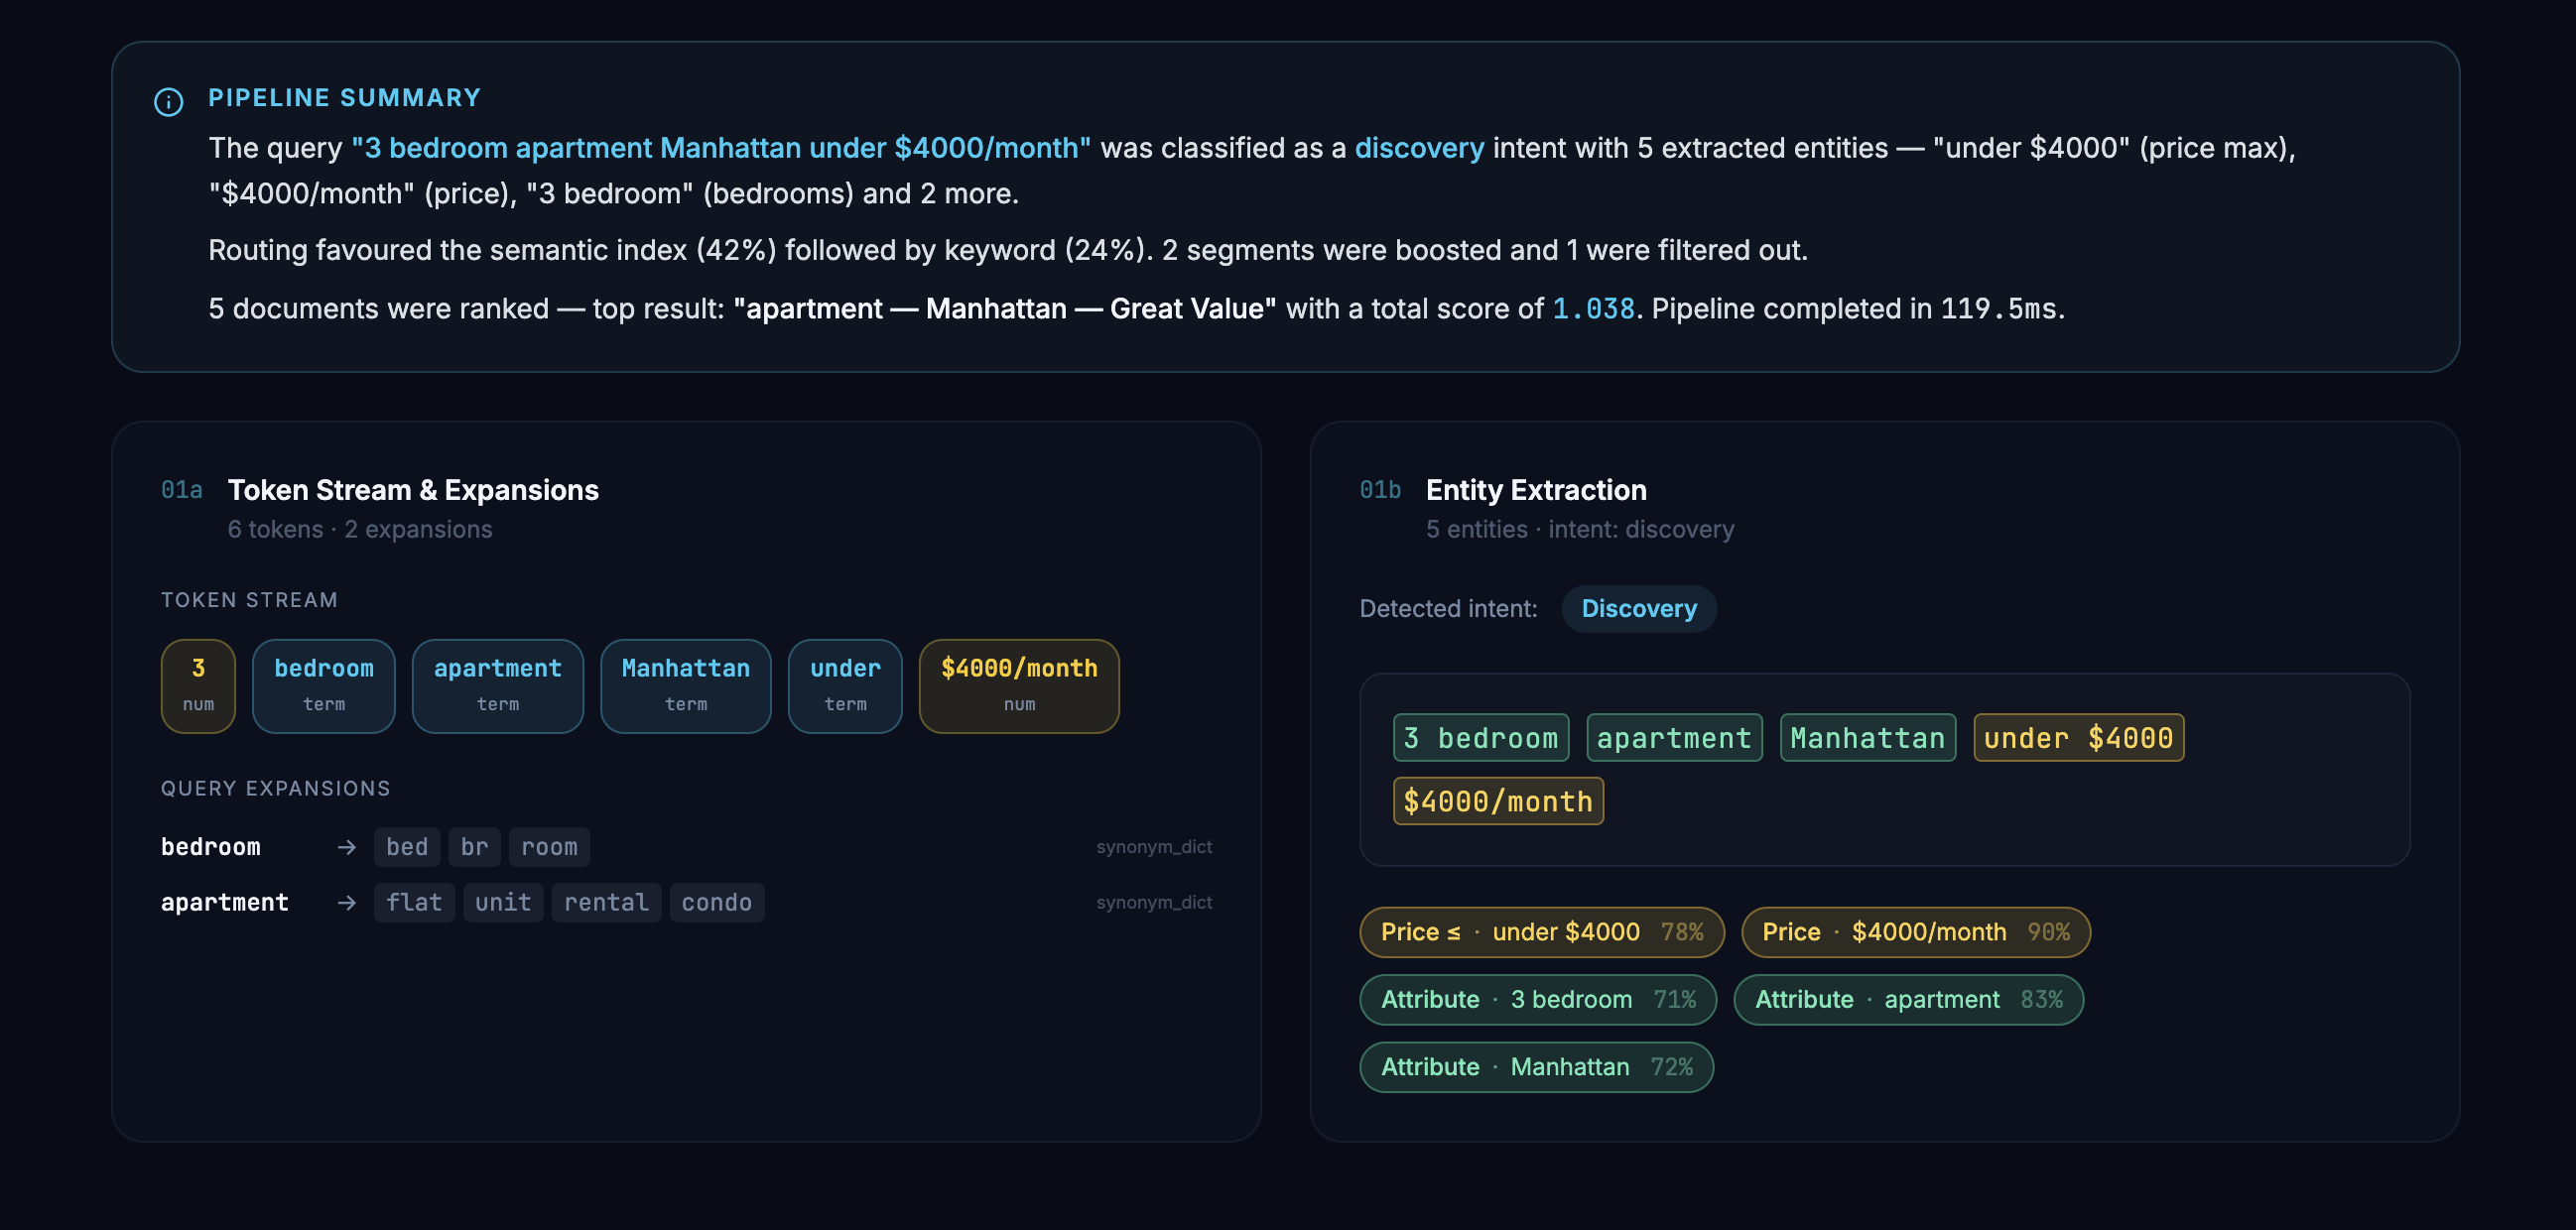
Task: Click Attribute Manhattan 72% pill
Action: click(x=1535, y=1067)
